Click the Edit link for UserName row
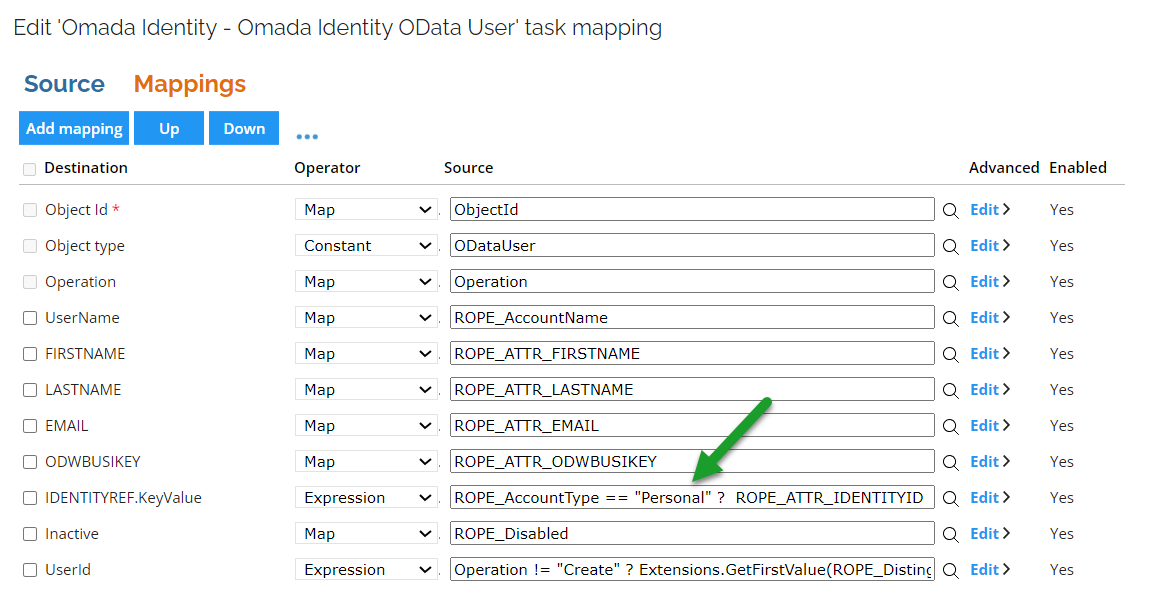 point(989,318)
